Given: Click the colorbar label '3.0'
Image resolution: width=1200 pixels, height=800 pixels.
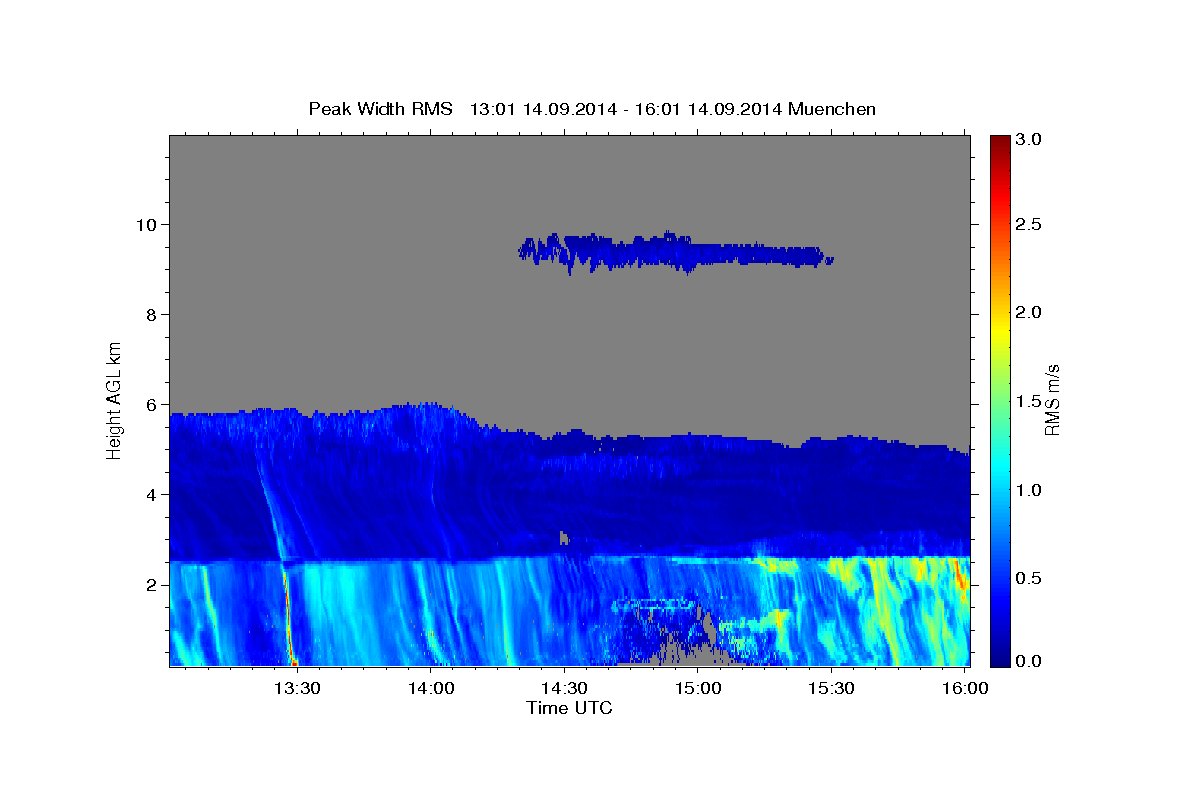Looking at the screenshot, I should pyautogui.click(x=1030, y=140).
